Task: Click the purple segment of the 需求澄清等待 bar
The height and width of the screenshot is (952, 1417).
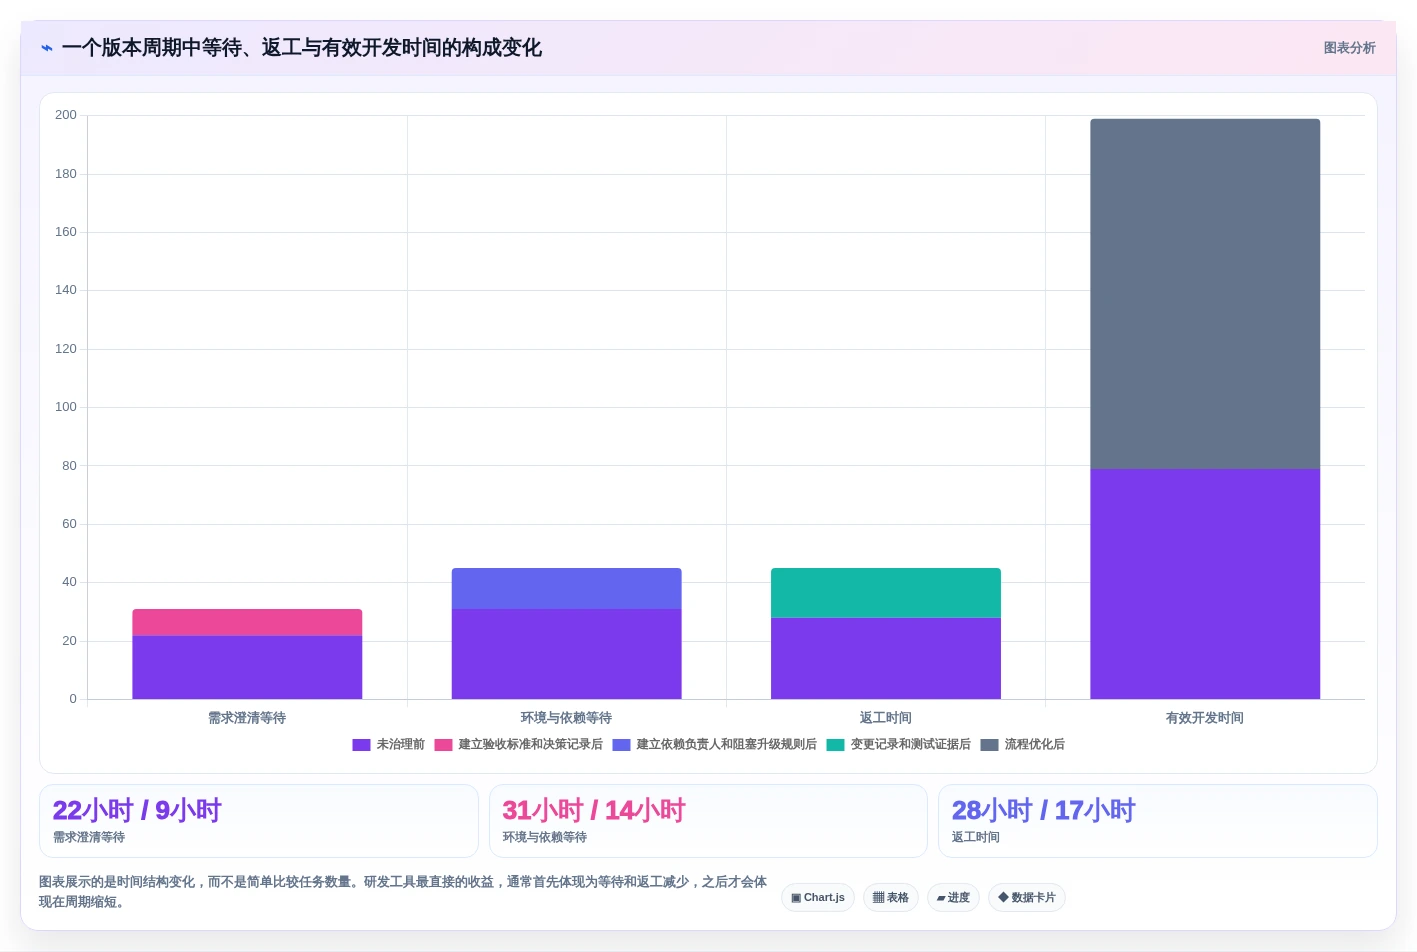Action: point(247,667)
